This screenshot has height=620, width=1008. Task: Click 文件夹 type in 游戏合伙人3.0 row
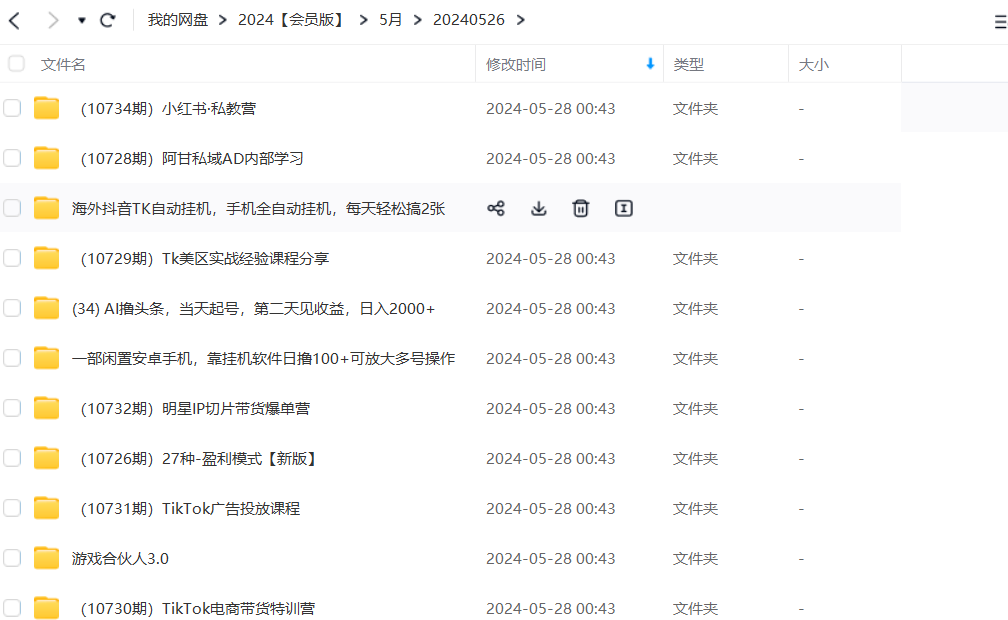coord(696,559)
